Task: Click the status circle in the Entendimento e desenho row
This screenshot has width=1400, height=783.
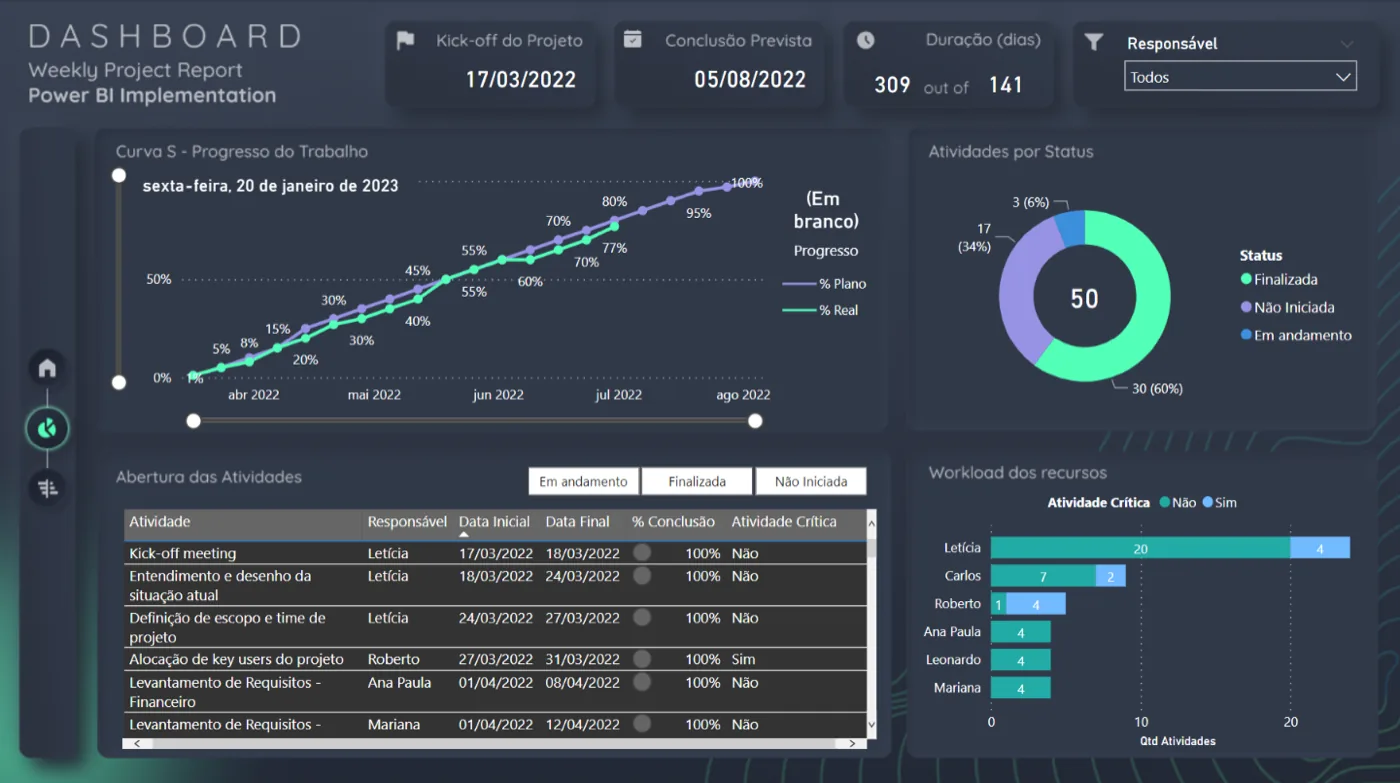Action: click(x=642, y=575)
